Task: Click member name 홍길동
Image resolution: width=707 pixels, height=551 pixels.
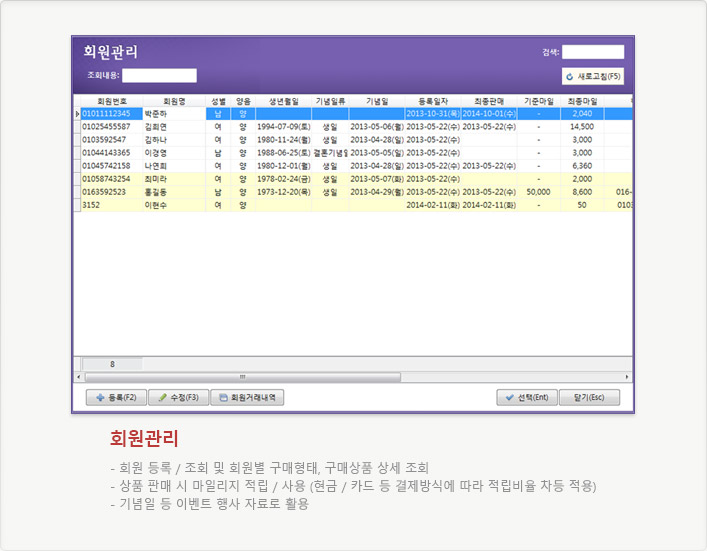Action: pyautogui.click(x=174, y=192)
